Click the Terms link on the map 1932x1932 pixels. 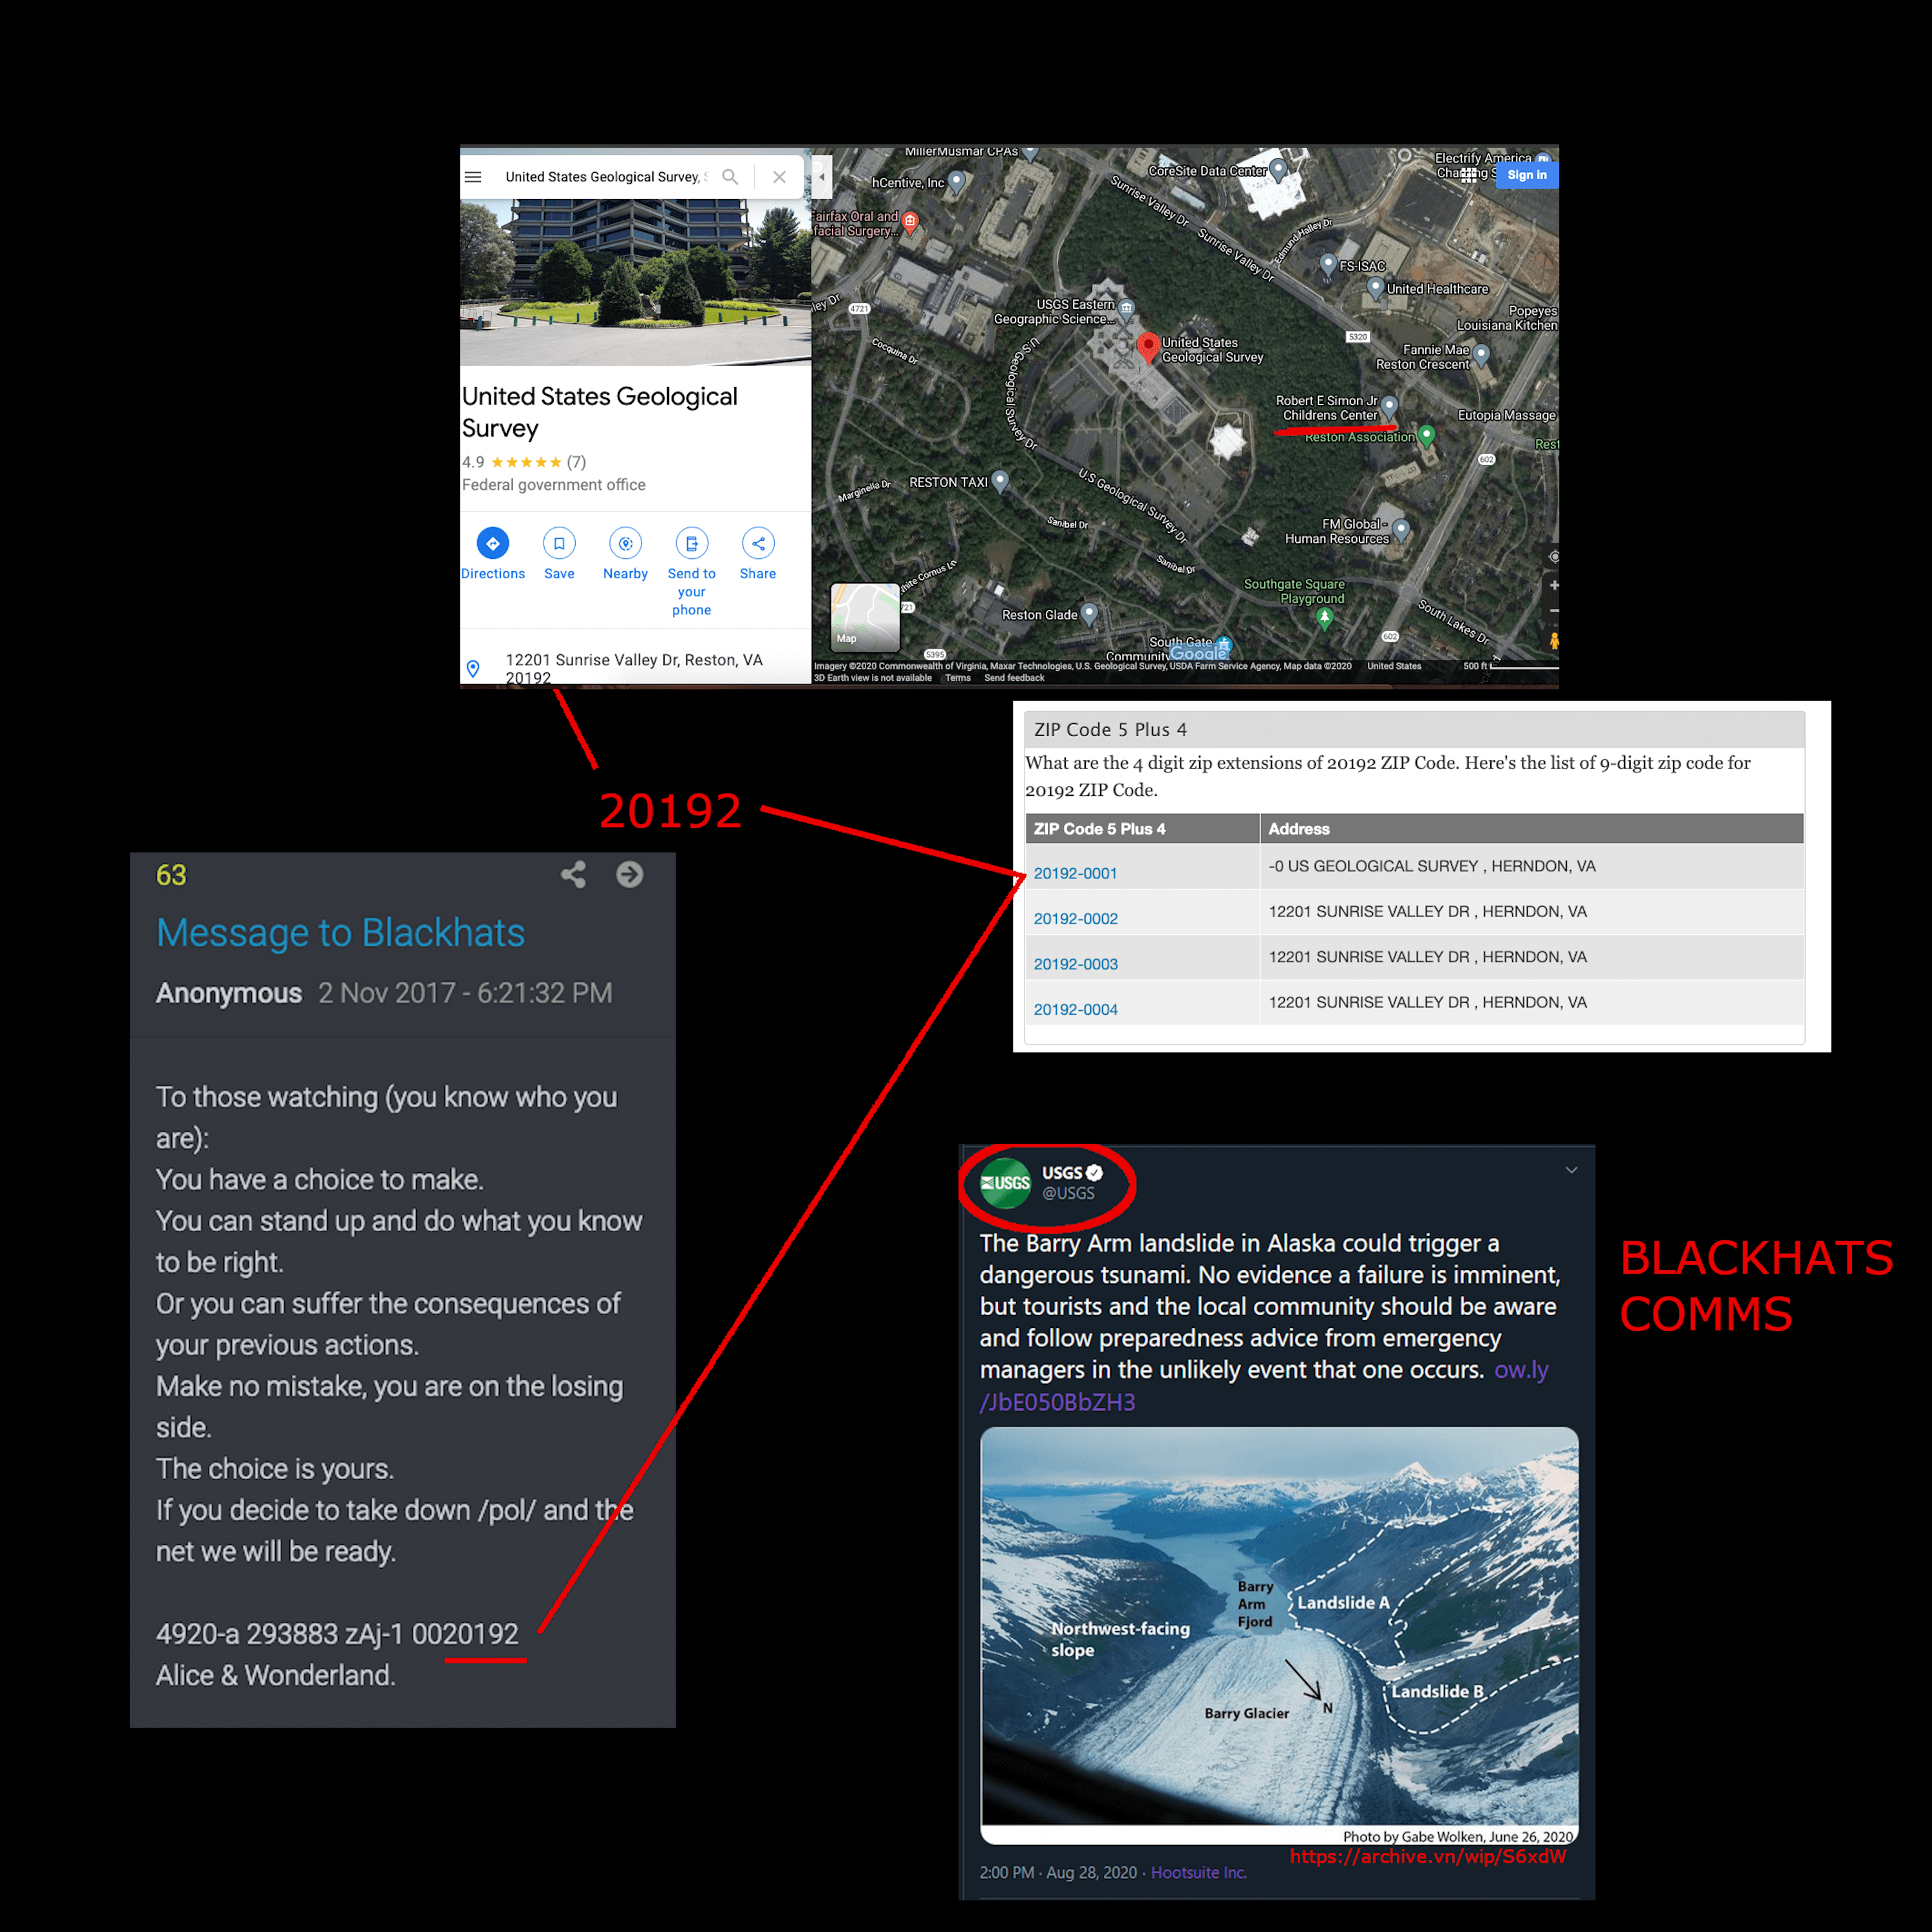click(x=958, y=678)
